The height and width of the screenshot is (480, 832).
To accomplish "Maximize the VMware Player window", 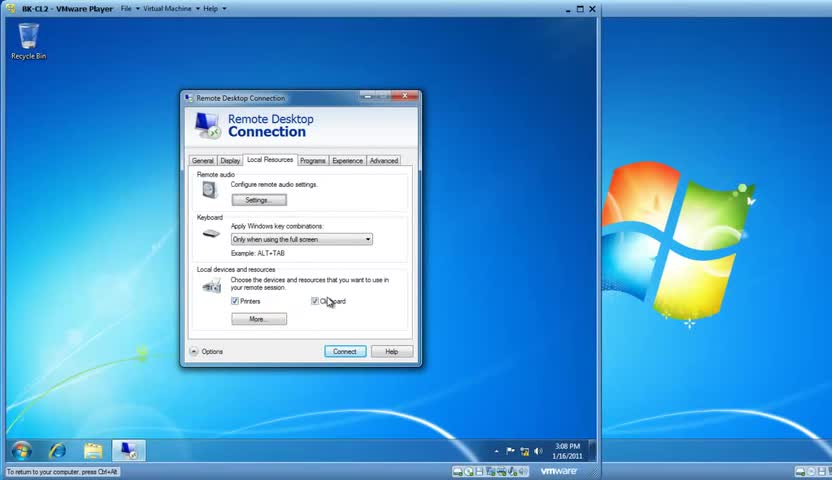I will pos(580,9).
